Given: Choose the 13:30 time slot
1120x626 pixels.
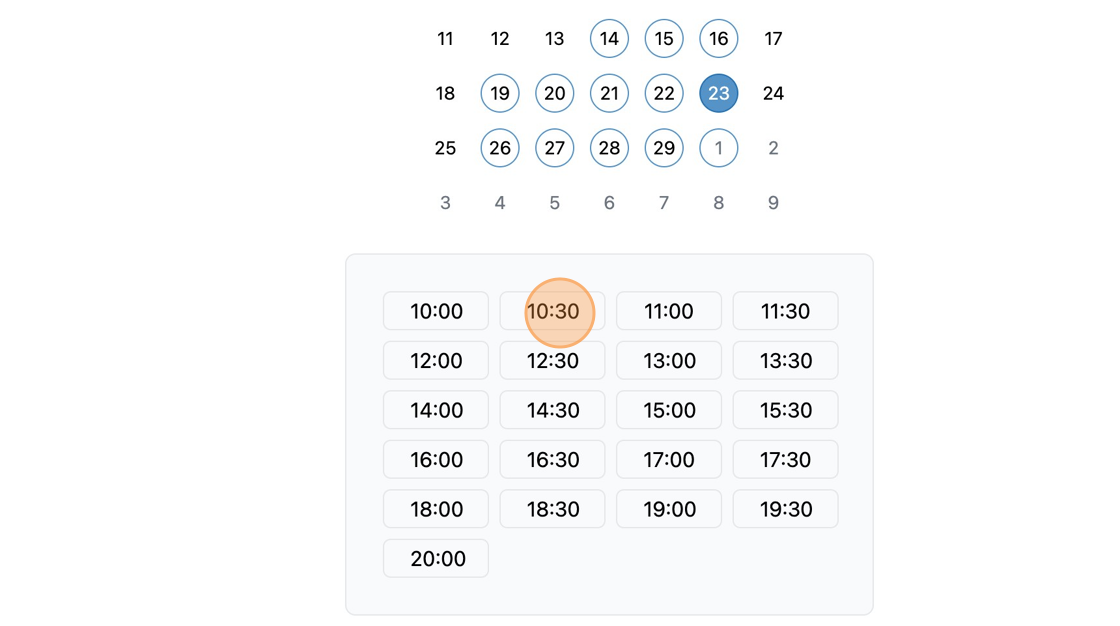Looking at the screenshot, I should pos(785,360).
